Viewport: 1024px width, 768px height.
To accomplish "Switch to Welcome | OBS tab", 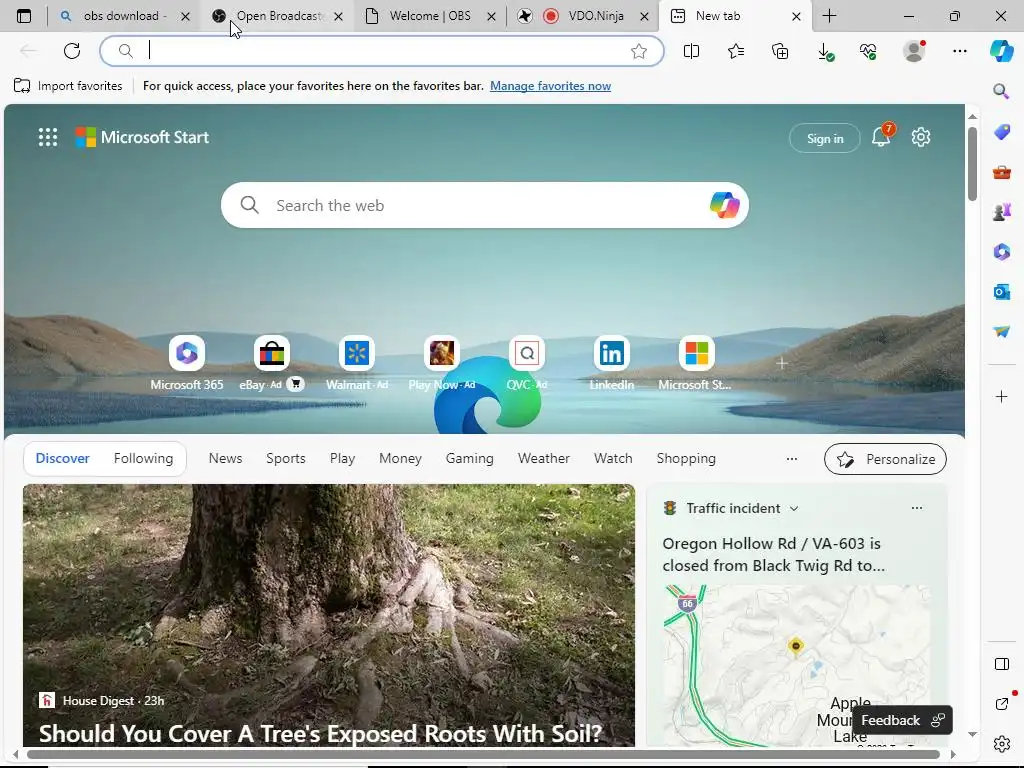I will [x=430, y=16].
